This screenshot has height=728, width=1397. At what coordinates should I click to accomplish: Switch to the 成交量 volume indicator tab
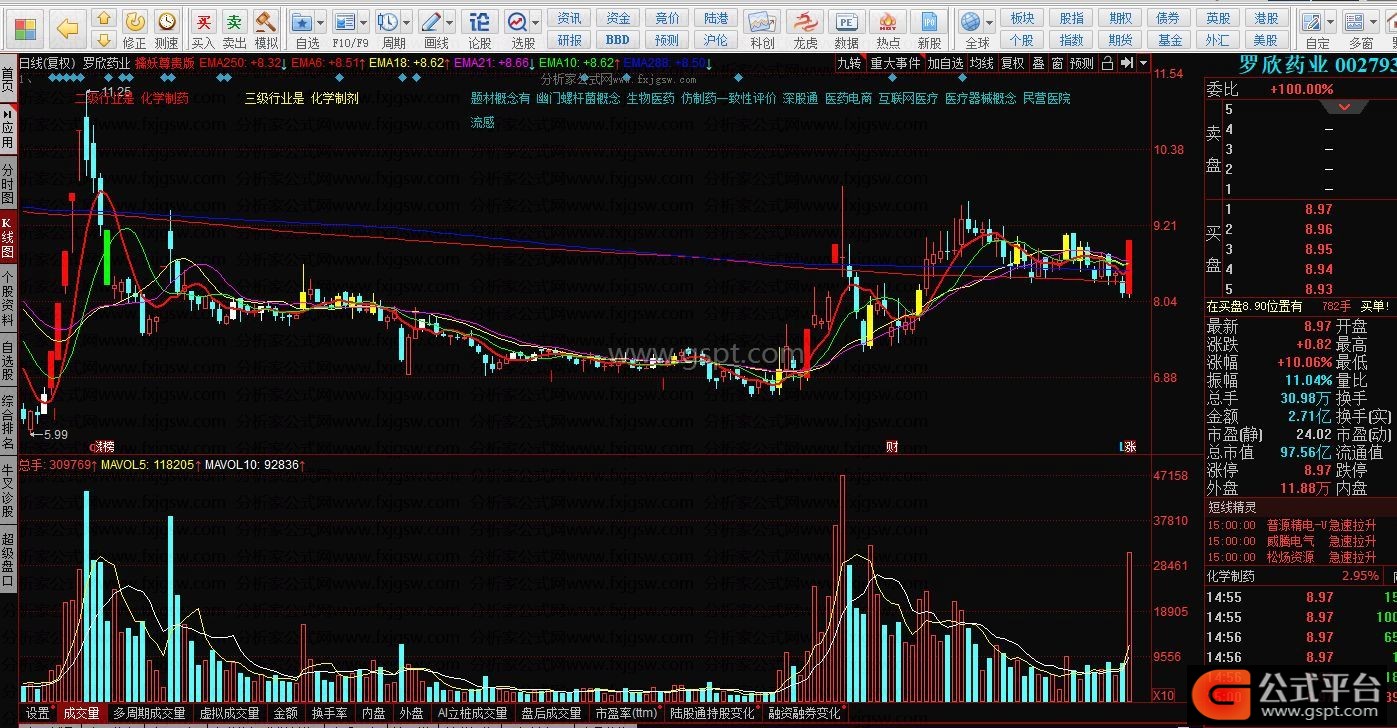(82, 713)
